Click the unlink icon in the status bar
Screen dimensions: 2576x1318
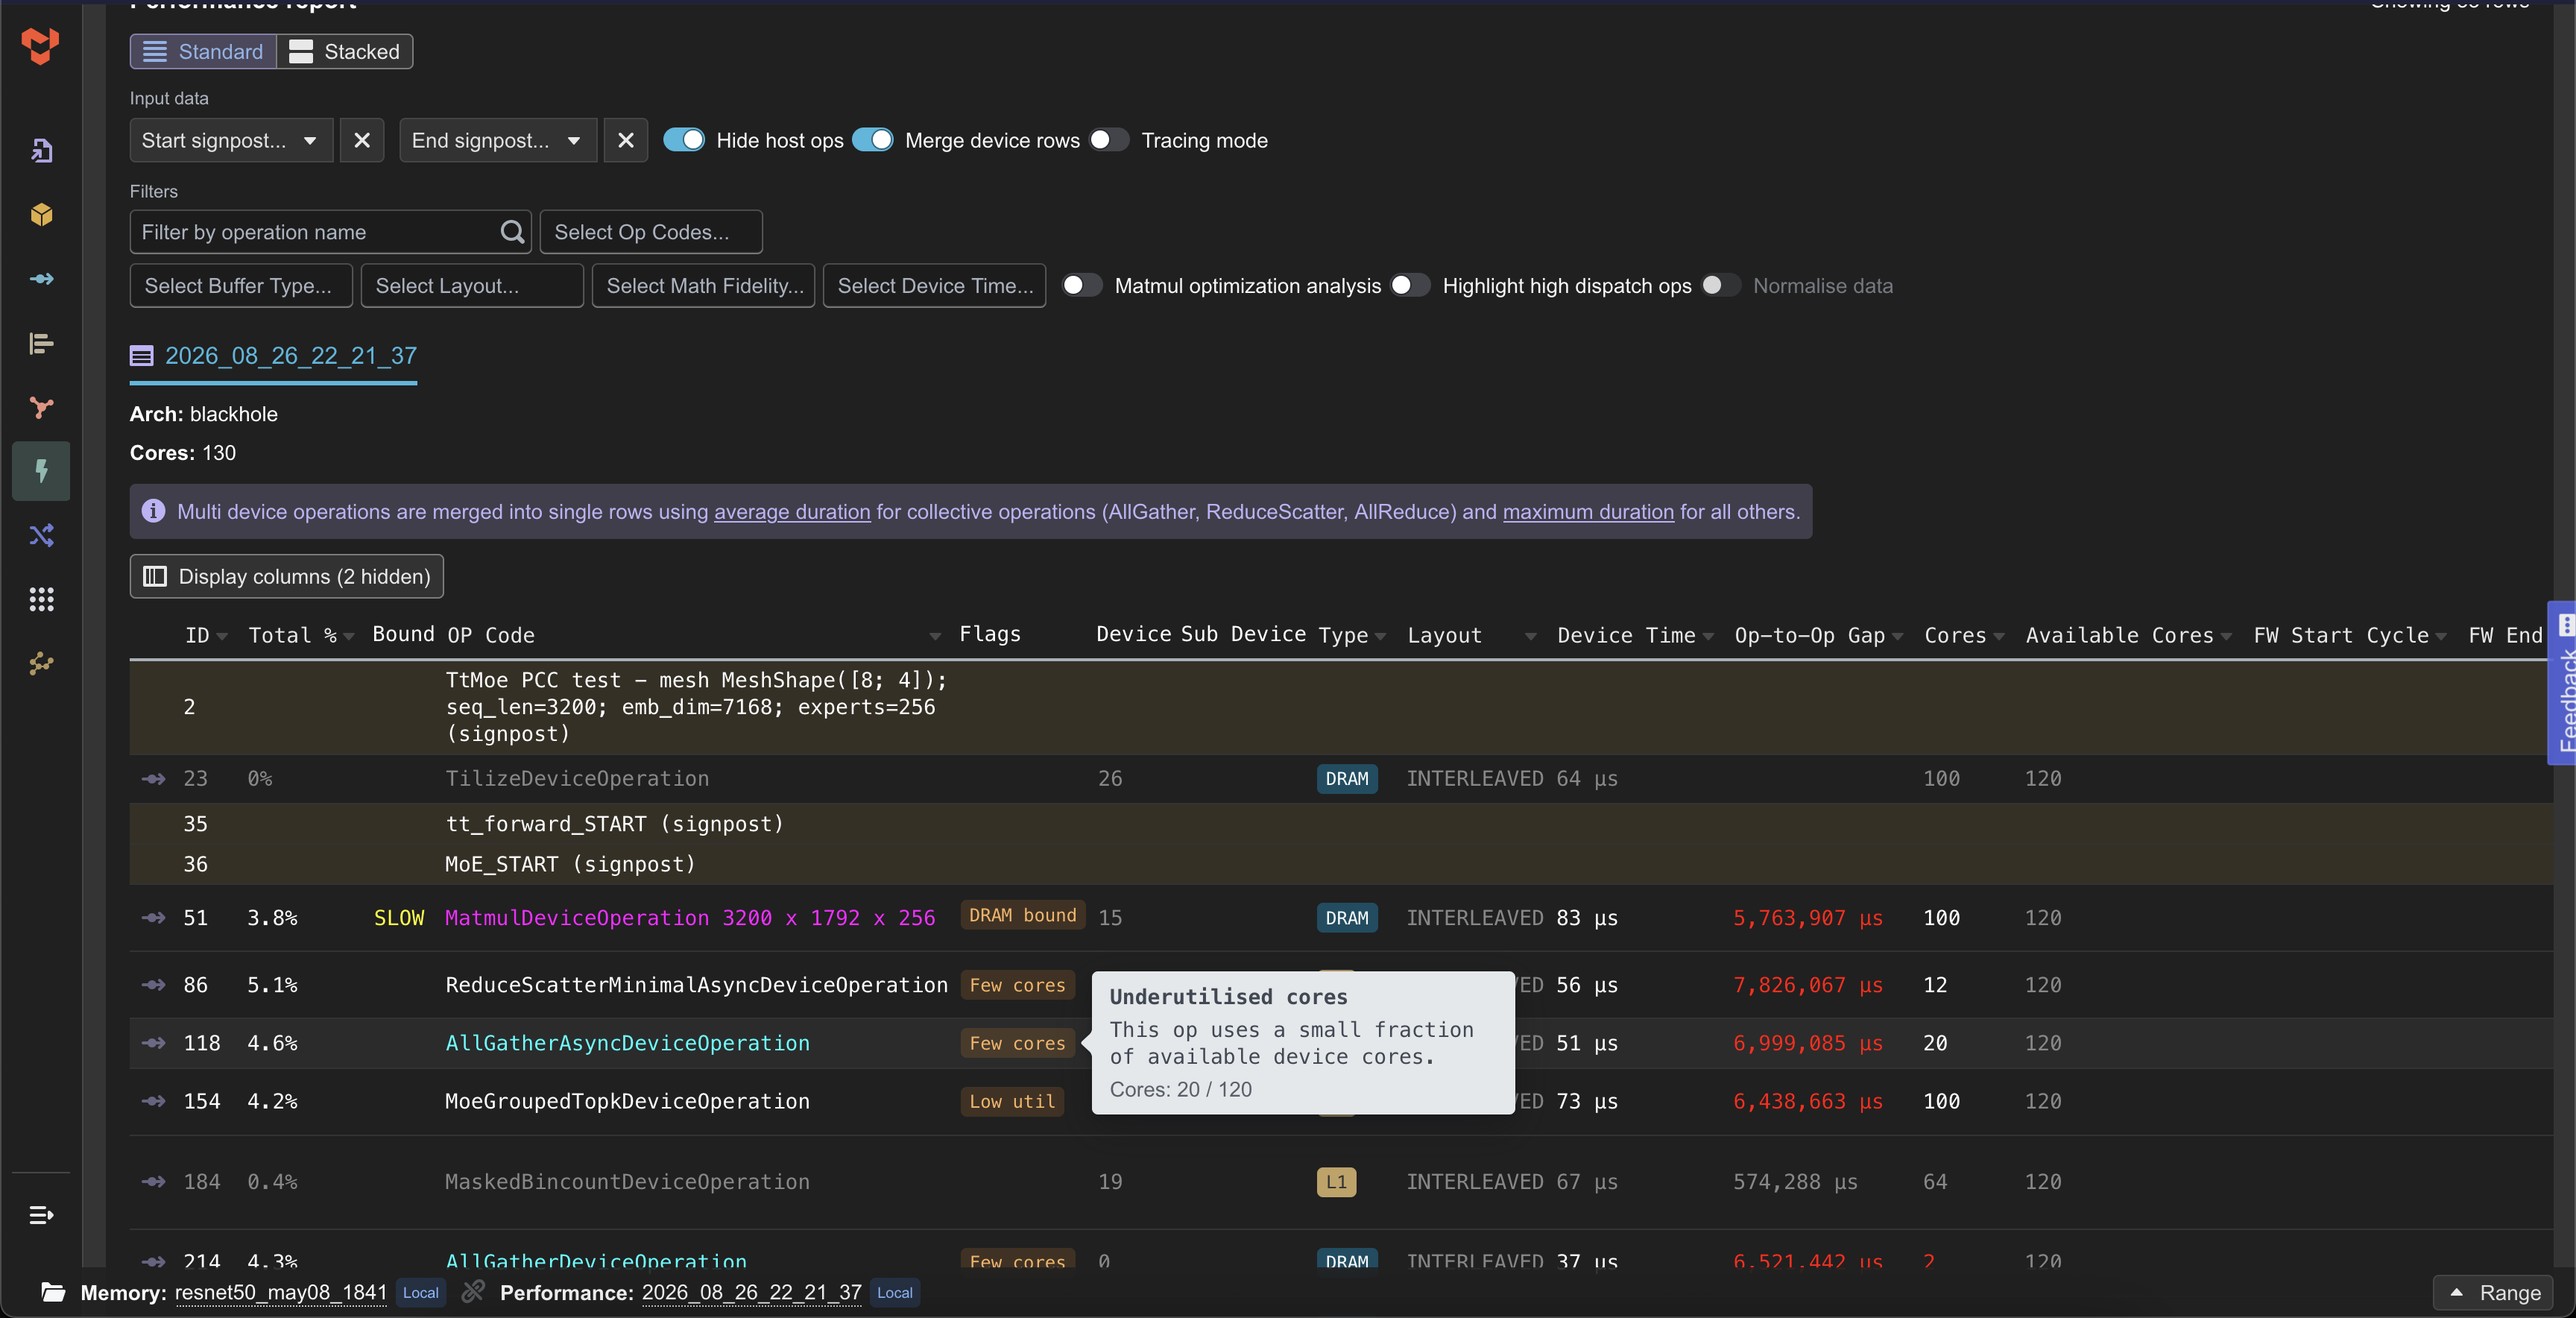[x=472, y=1292]
